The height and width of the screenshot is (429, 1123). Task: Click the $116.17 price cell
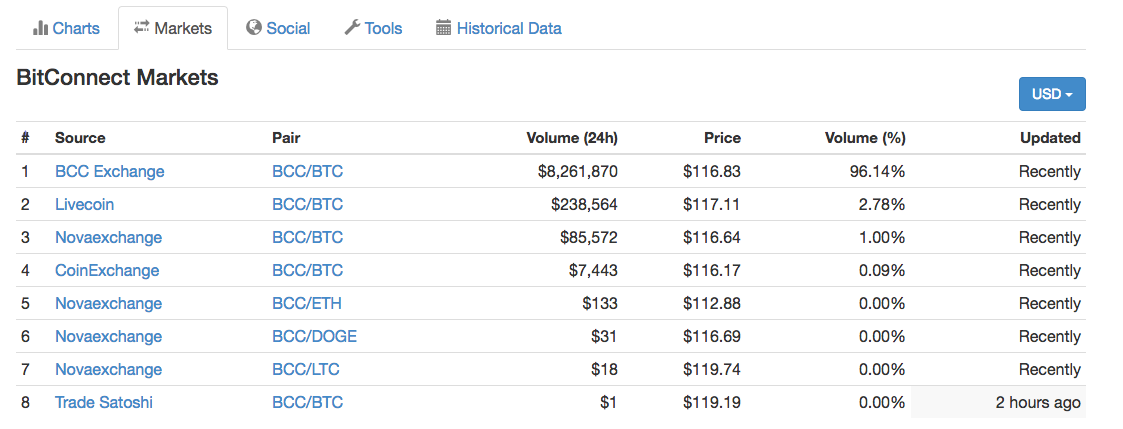[712, 271]
